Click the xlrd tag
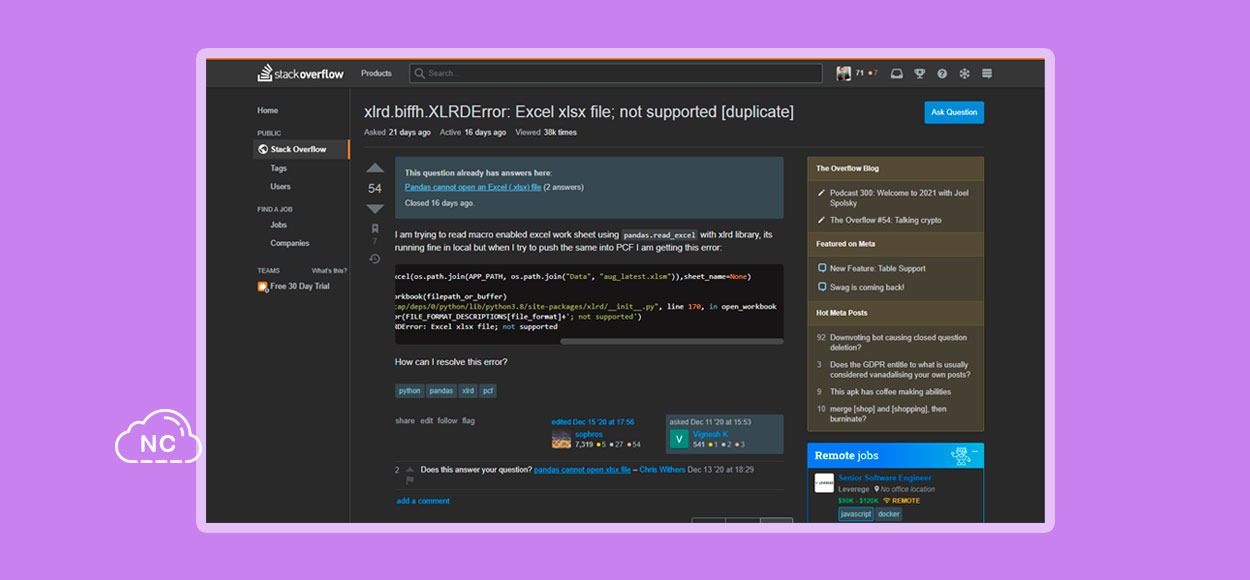The height and width of the screenshot is (580, 1250). point(468,391)
